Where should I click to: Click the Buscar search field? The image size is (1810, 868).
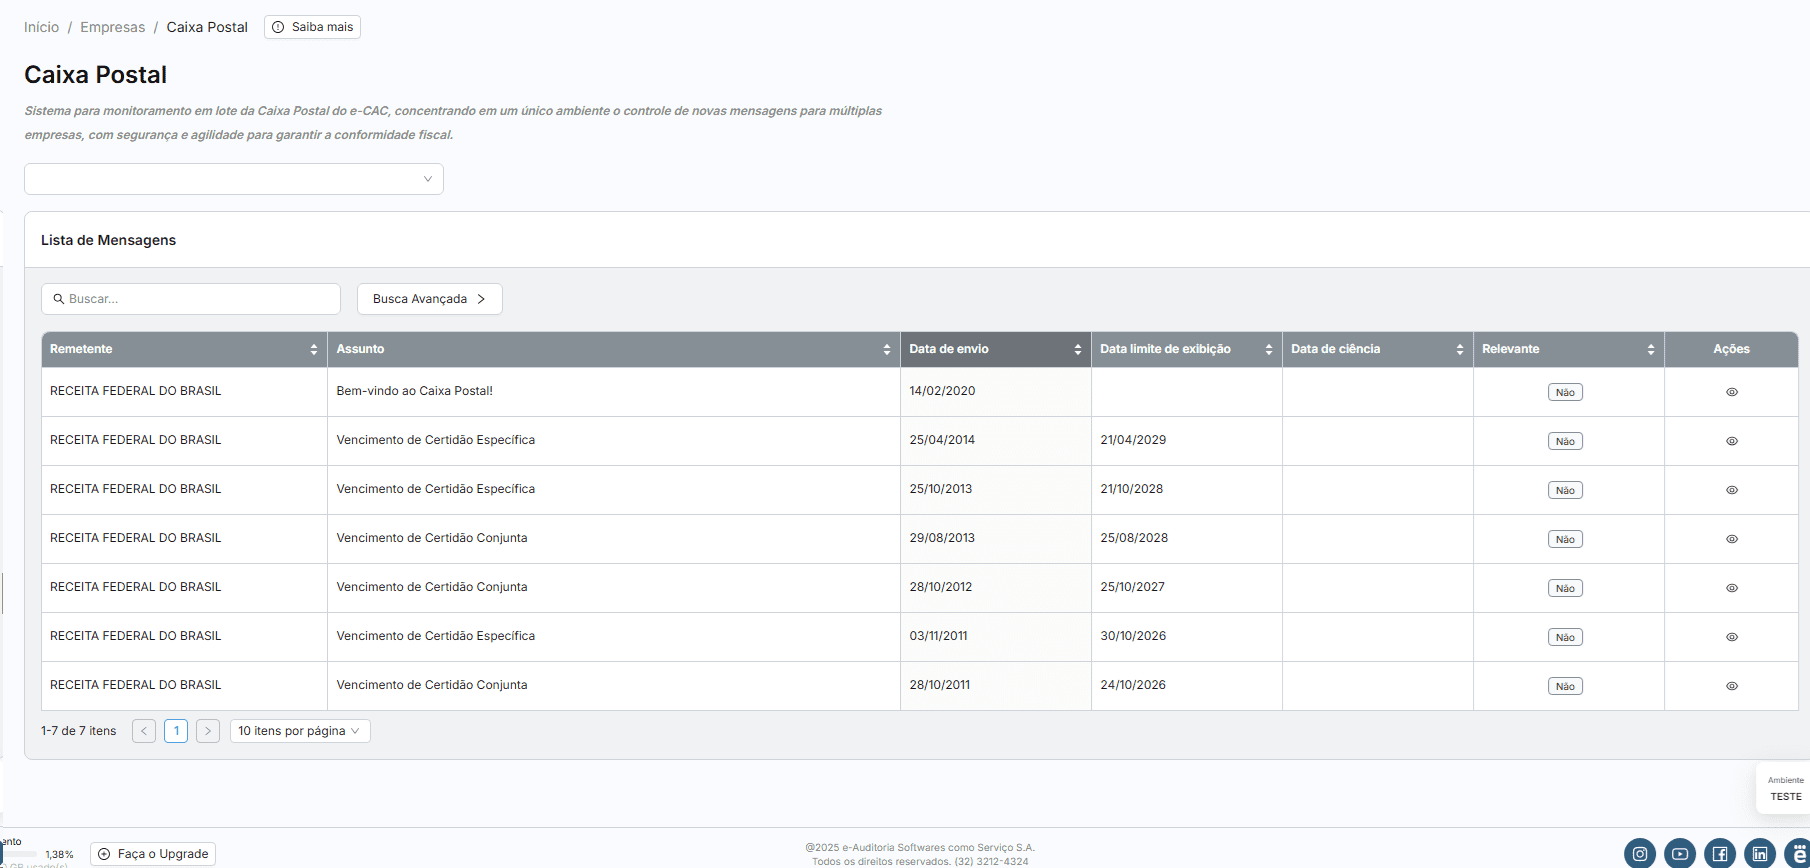click(x=191, y=299)
